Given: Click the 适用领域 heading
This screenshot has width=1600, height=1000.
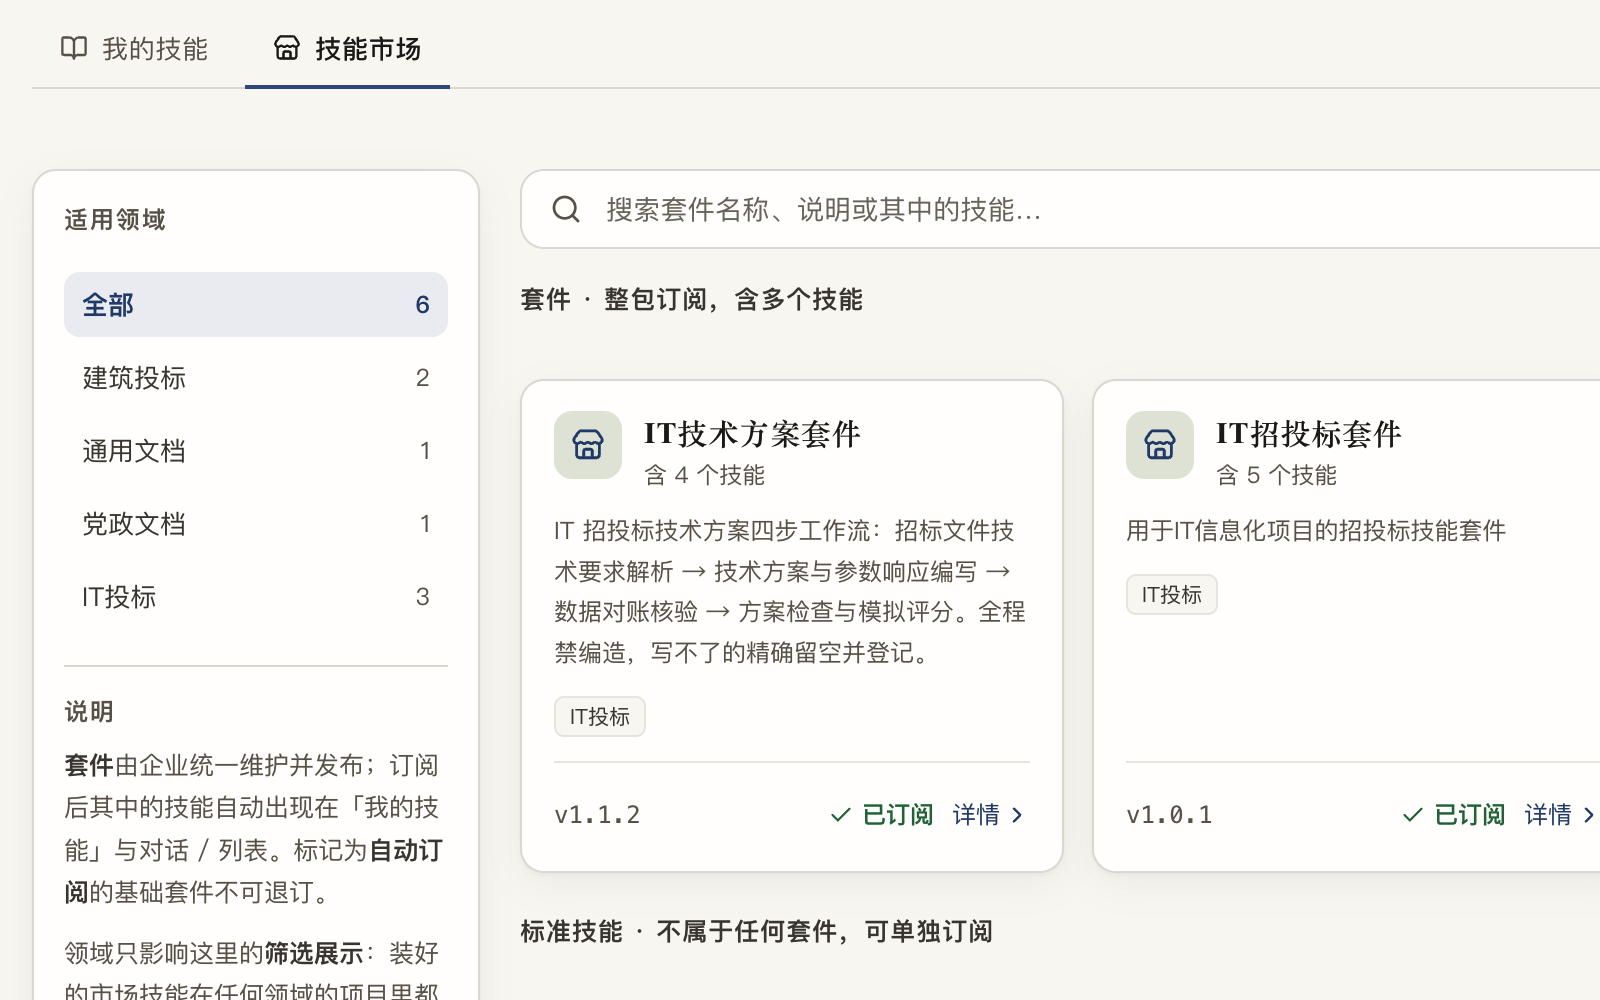Looking at the screenshot, I should (x=115, y=219).
